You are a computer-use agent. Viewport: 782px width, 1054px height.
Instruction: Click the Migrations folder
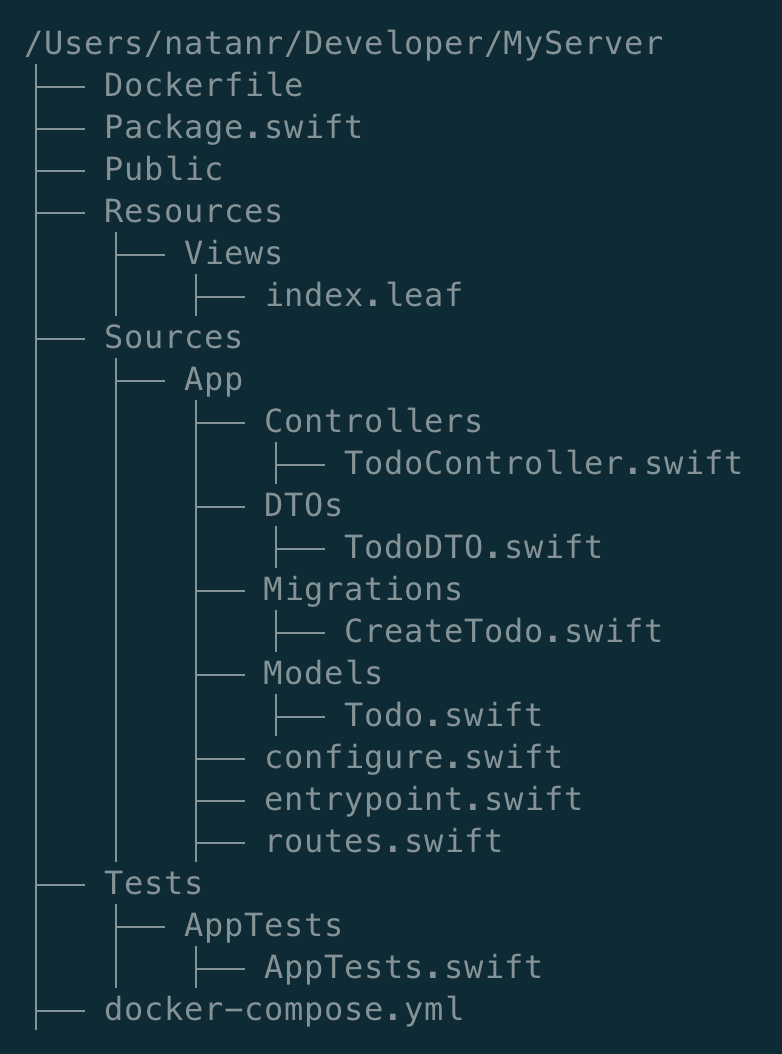(363, 590)
